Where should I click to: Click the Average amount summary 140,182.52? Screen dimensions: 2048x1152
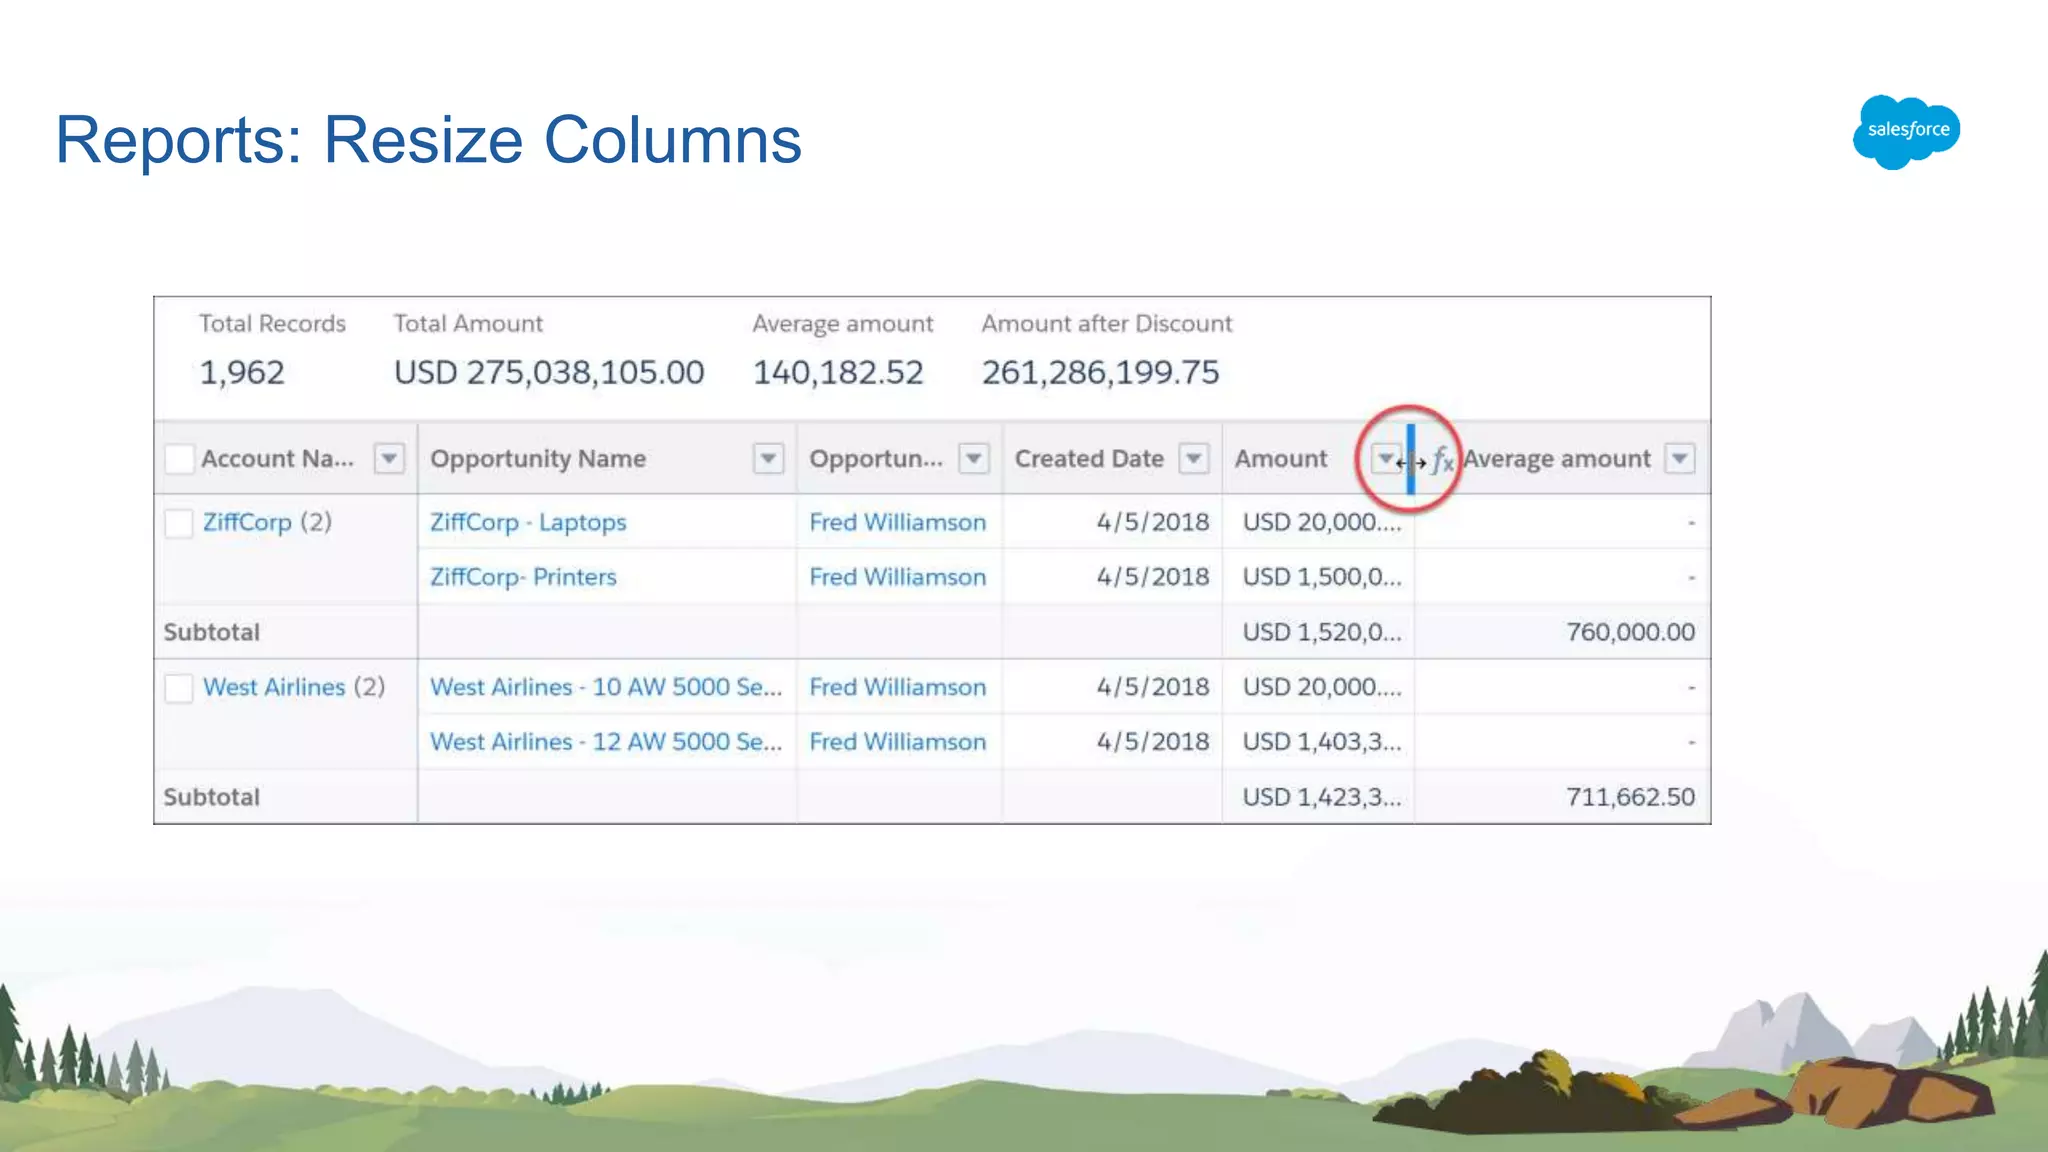coord(838,372)
